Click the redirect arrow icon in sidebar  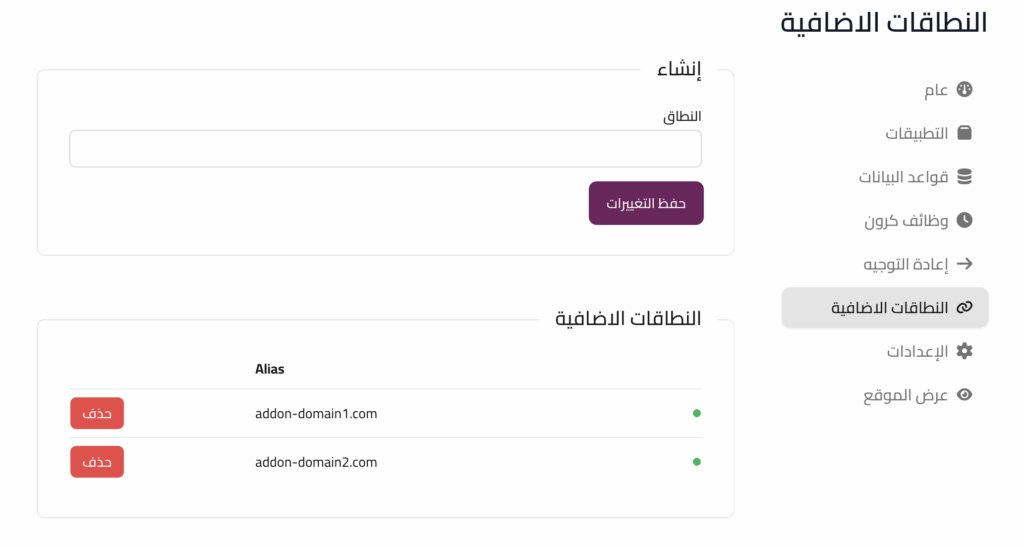point(964,264)
